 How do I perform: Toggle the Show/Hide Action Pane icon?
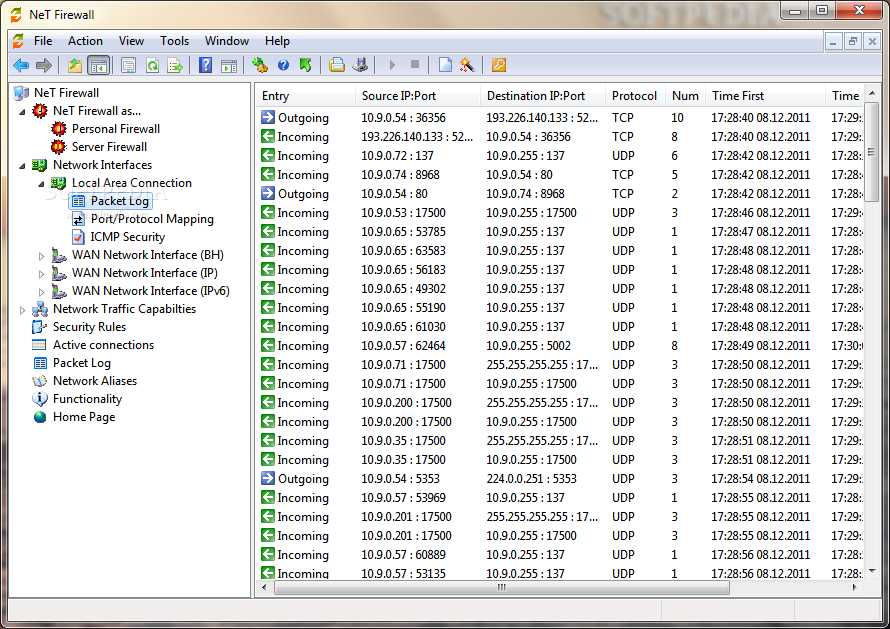pos(229,65)
